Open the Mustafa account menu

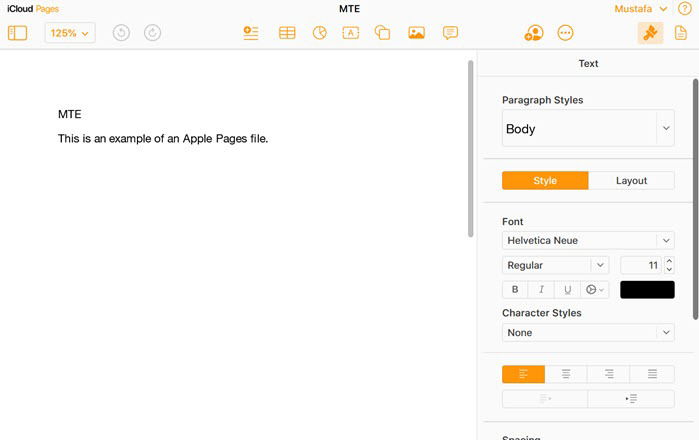point(641,9)
